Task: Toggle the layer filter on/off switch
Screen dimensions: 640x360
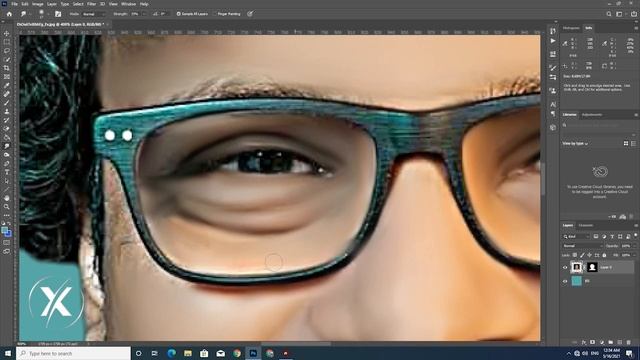Action: tap(636, 236)
